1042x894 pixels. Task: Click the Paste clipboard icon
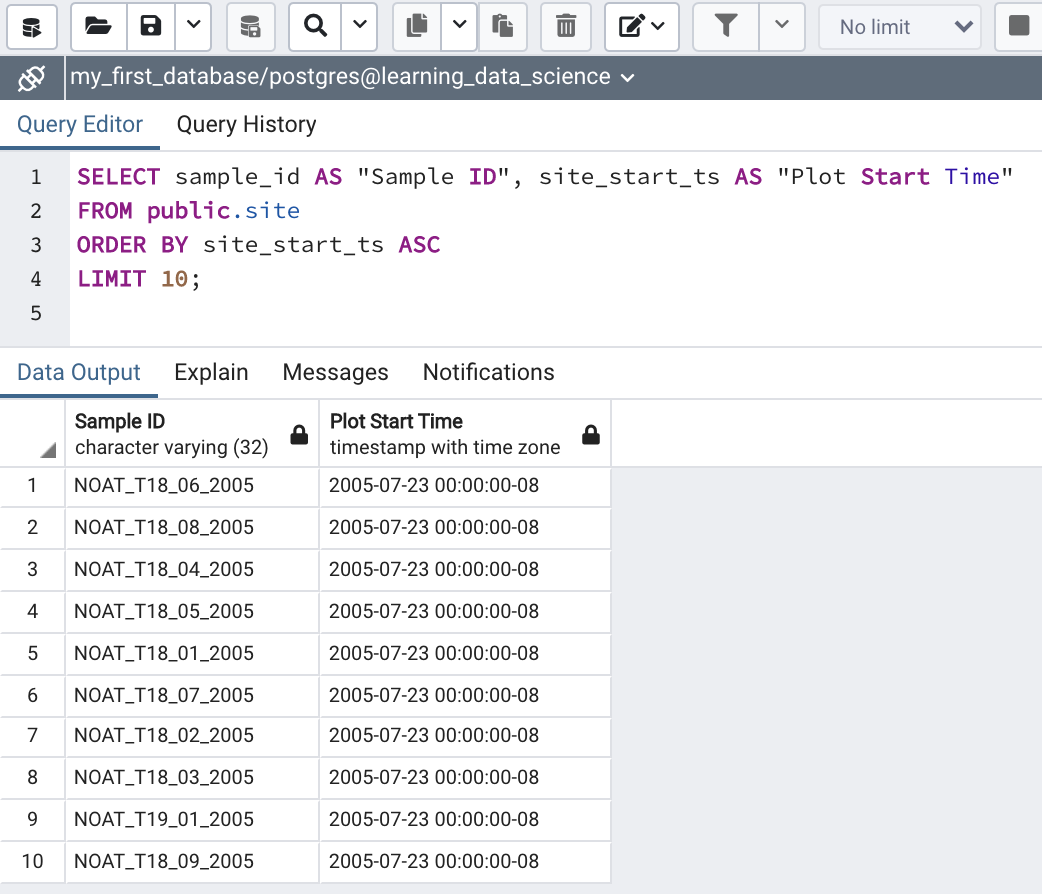coord(503,27)
